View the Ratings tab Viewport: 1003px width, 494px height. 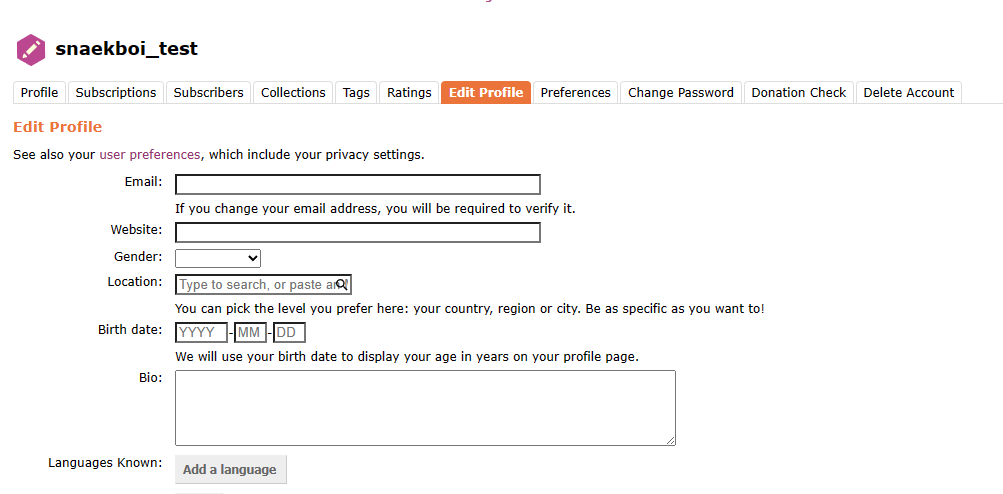(409, 93)
